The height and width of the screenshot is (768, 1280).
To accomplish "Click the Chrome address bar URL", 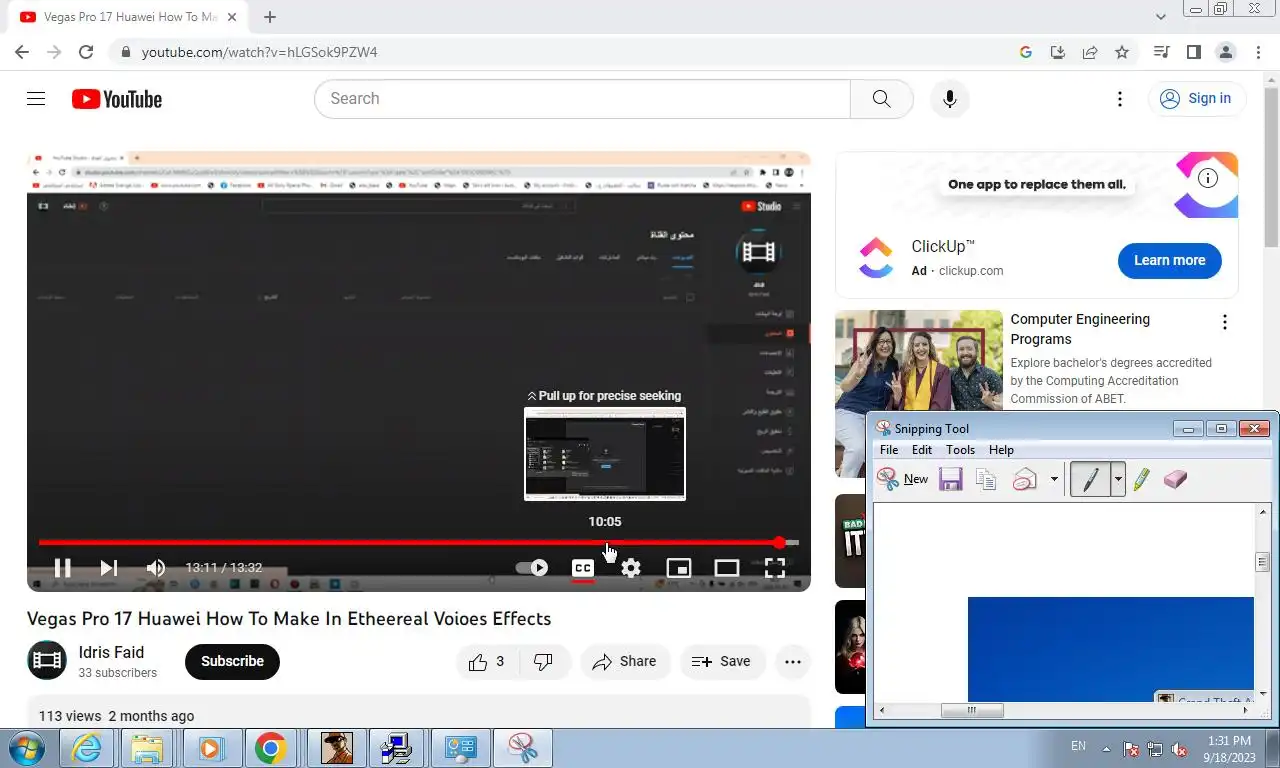I will pyautogui.click(x=260, y=52).
